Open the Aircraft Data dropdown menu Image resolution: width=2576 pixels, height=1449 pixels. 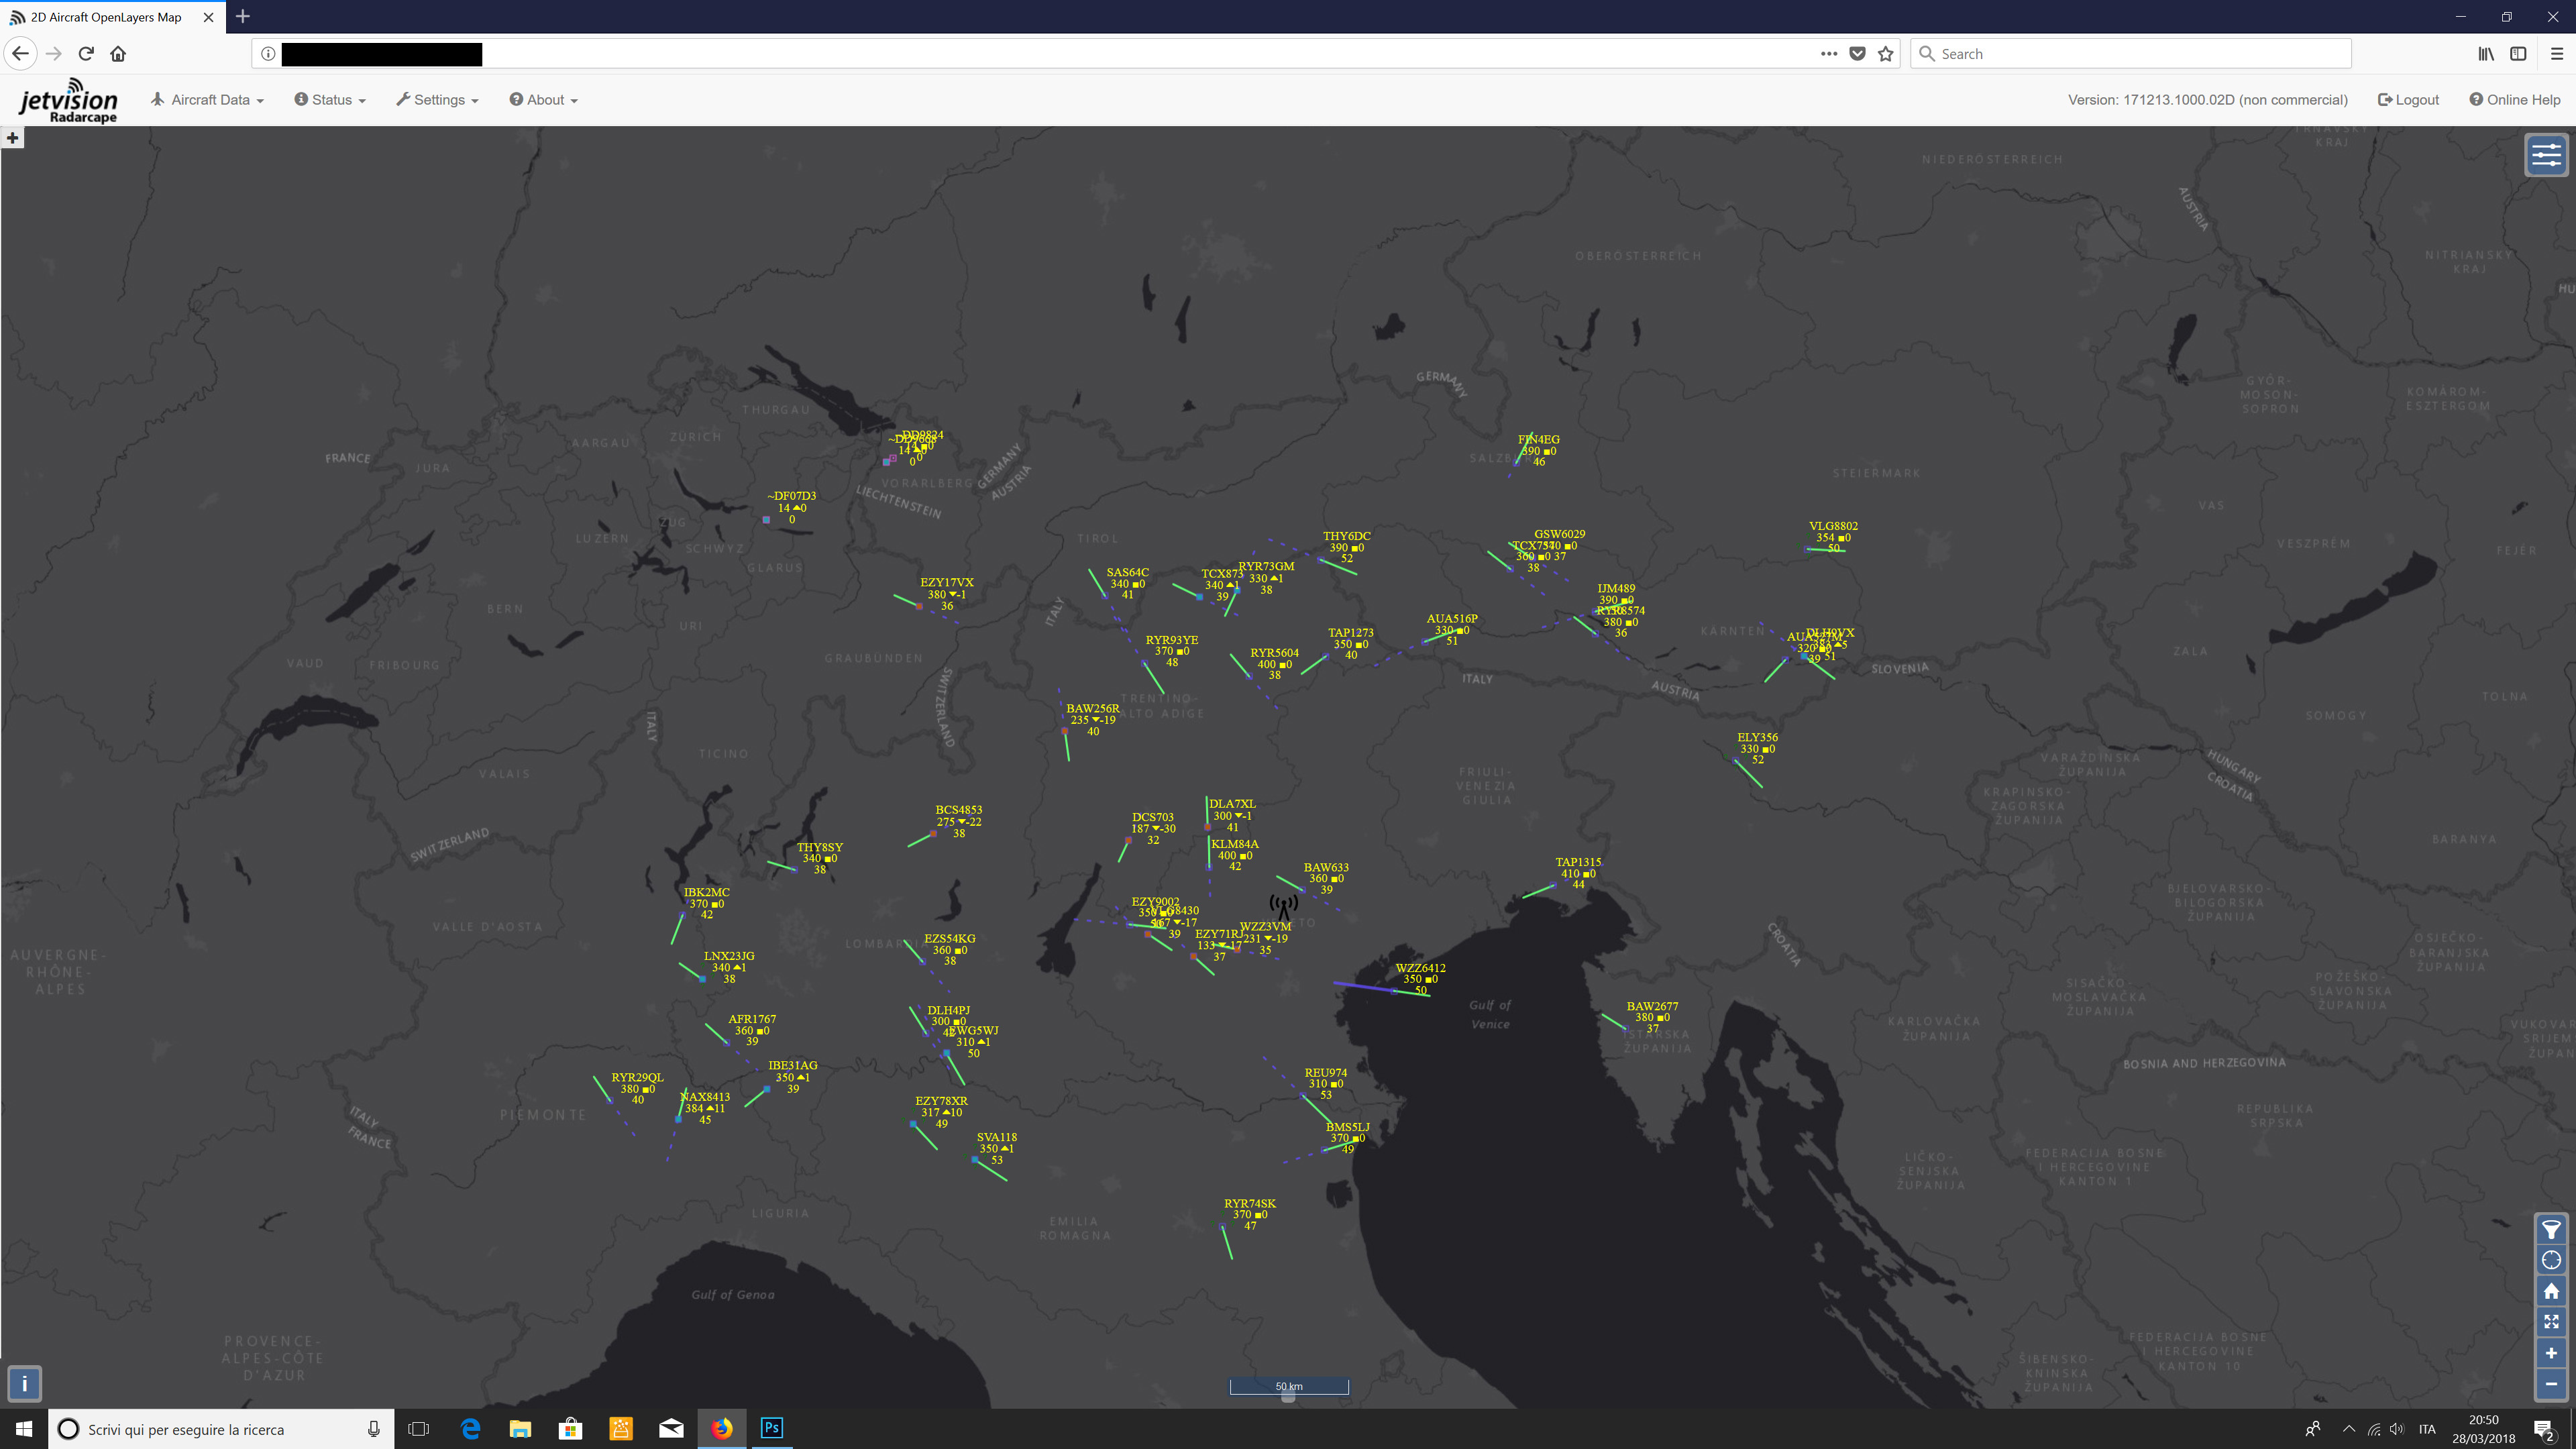(x=208, y=100)
